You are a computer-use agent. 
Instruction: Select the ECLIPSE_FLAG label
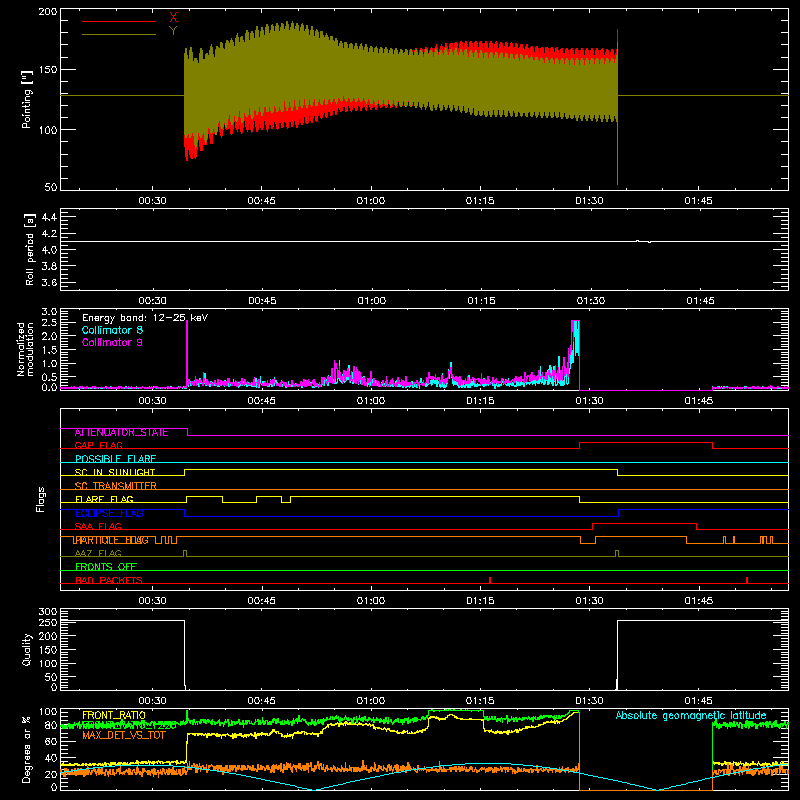[x=109, y=513]
